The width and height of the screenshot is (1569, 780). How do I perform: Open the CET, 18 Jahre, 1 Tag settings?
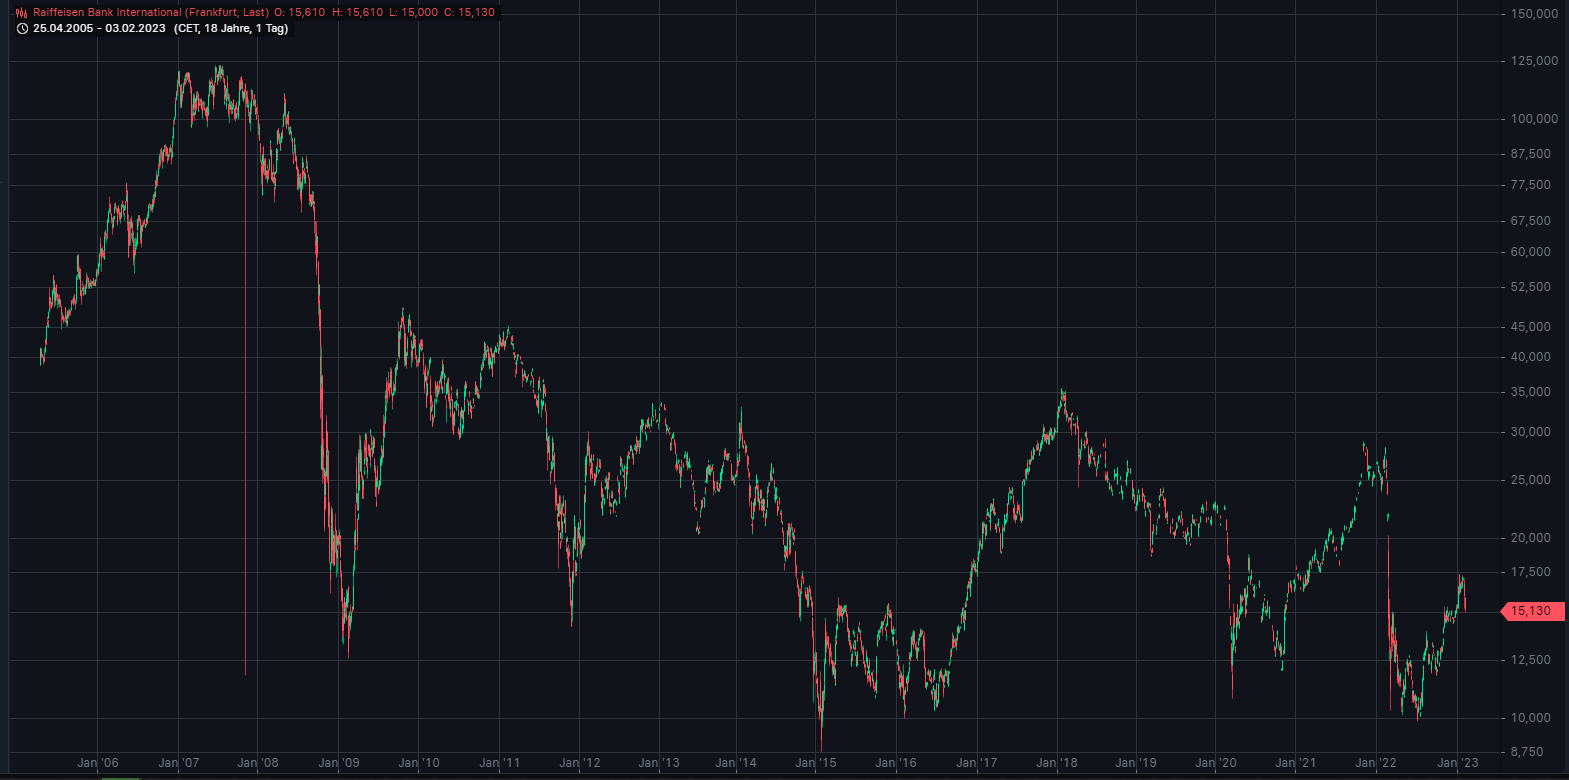[231, 29]
